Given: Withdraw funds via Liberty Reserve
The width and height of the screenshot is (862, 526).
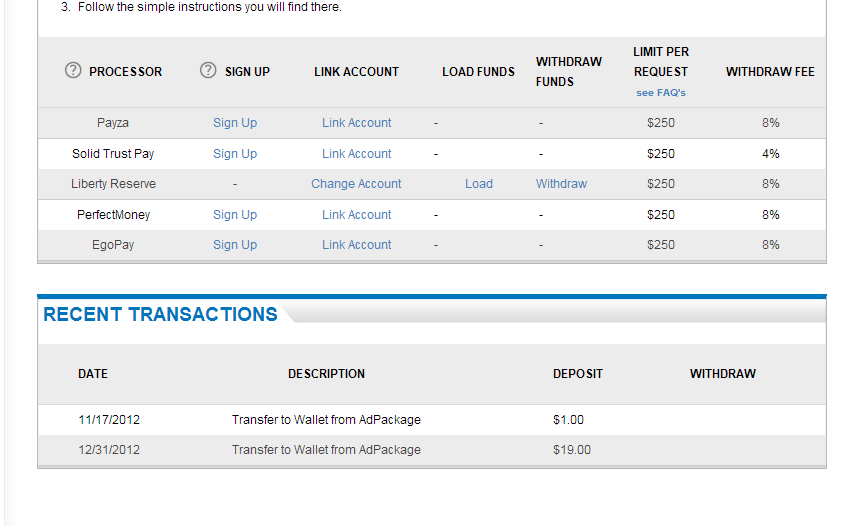Looking at the screenshot, I should [x=561, y=184].
